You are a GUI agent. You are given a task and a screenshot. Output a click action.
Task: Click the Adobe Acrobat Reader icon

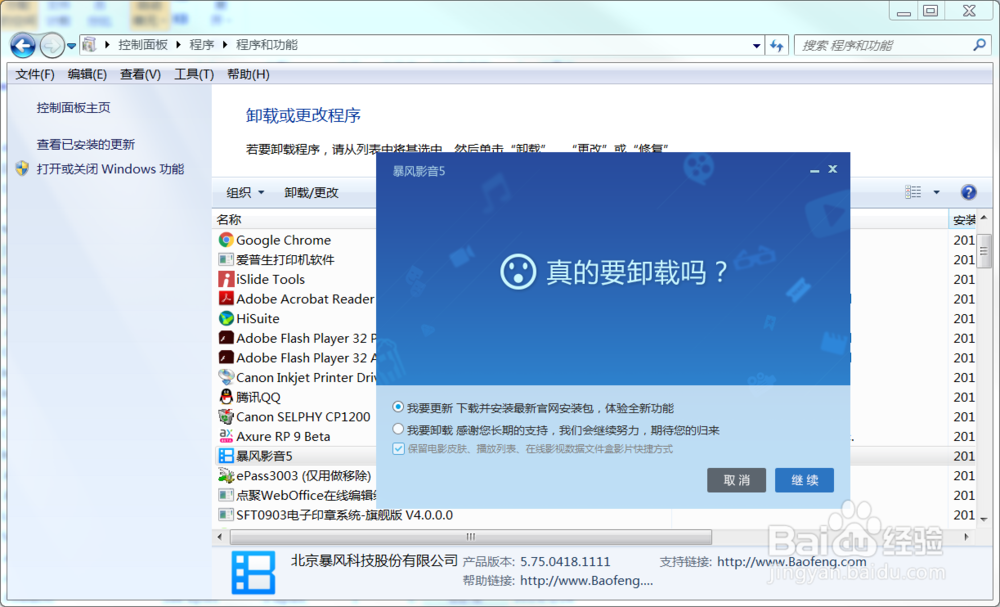[226, 298]
